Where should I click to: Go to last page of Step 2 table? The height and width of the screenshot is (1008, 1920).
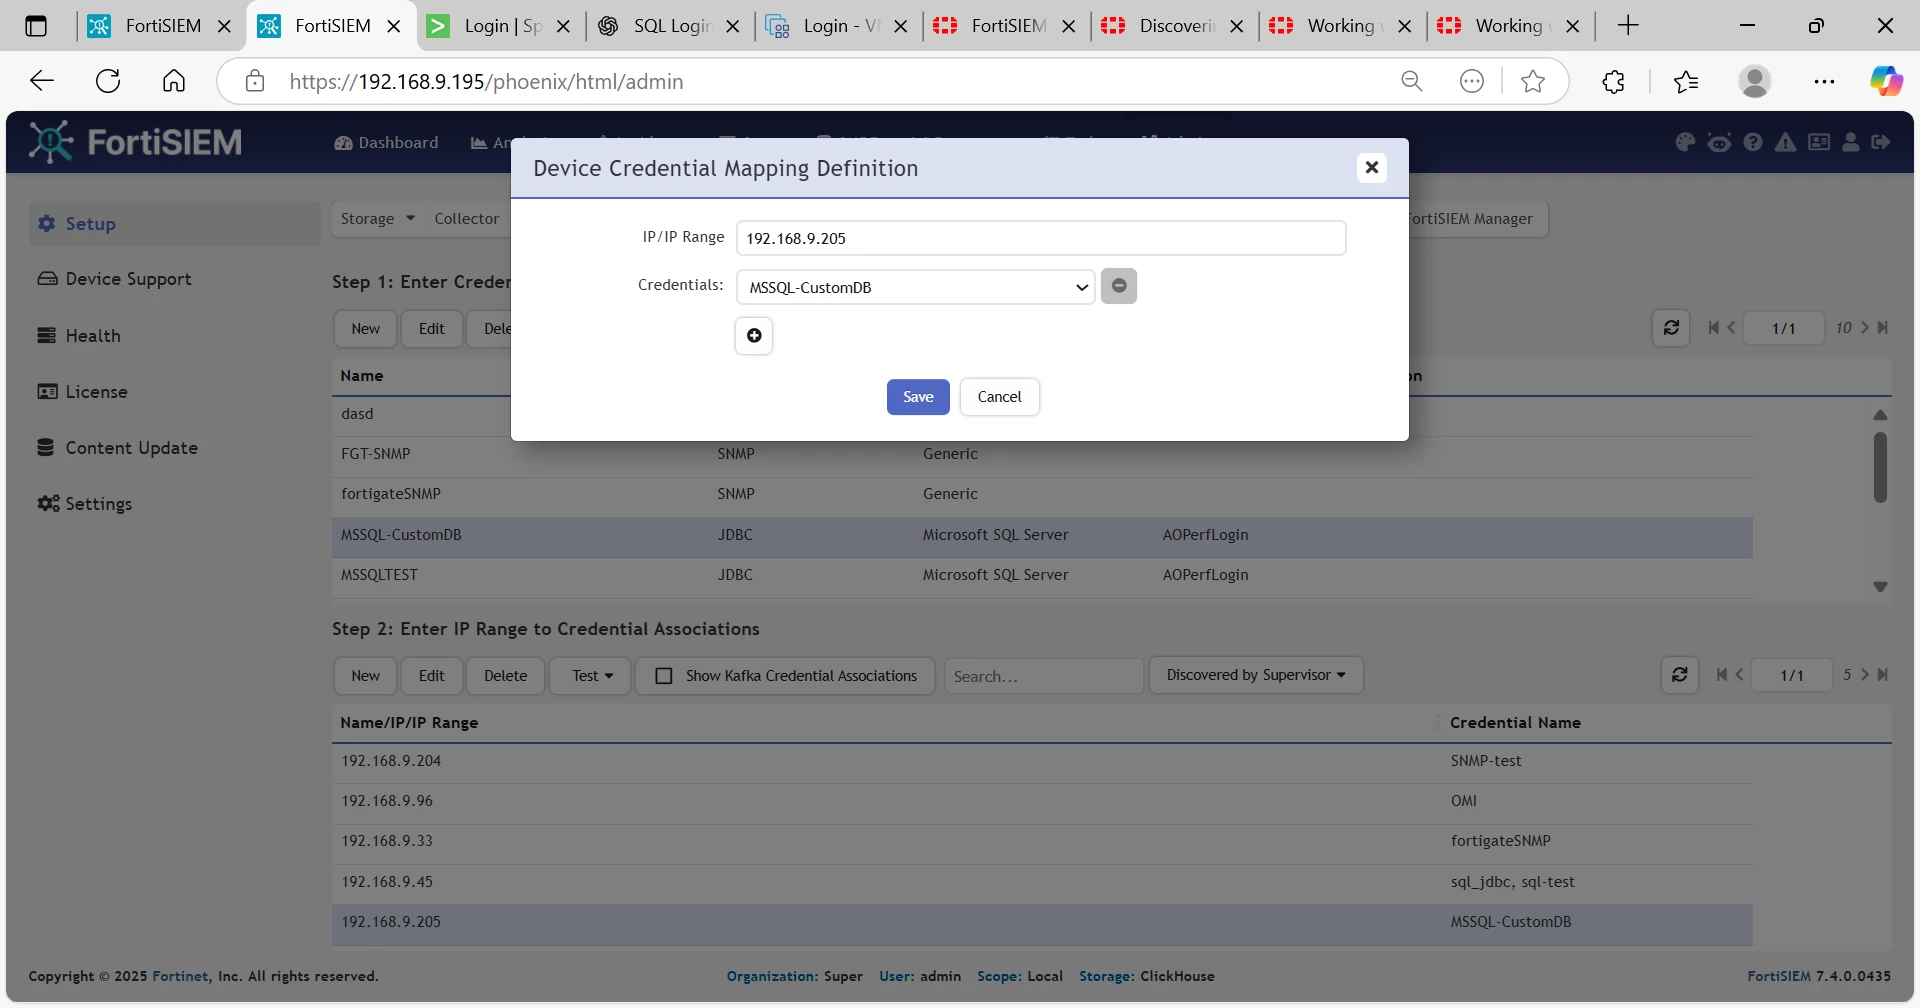(x=1883, y=675)
